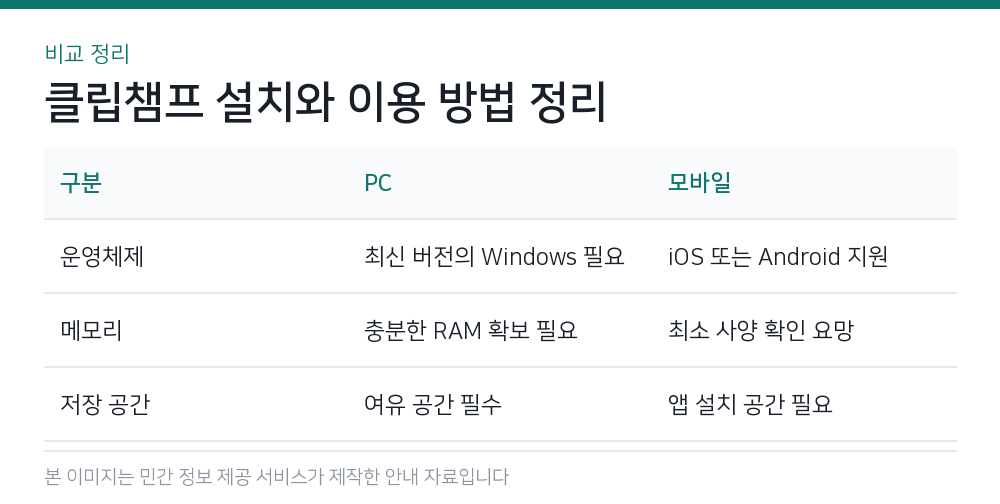Click the cell '앱 설치 공간 필요'
The height and width of the screenshot is (504, 1000).
point(750,404)
